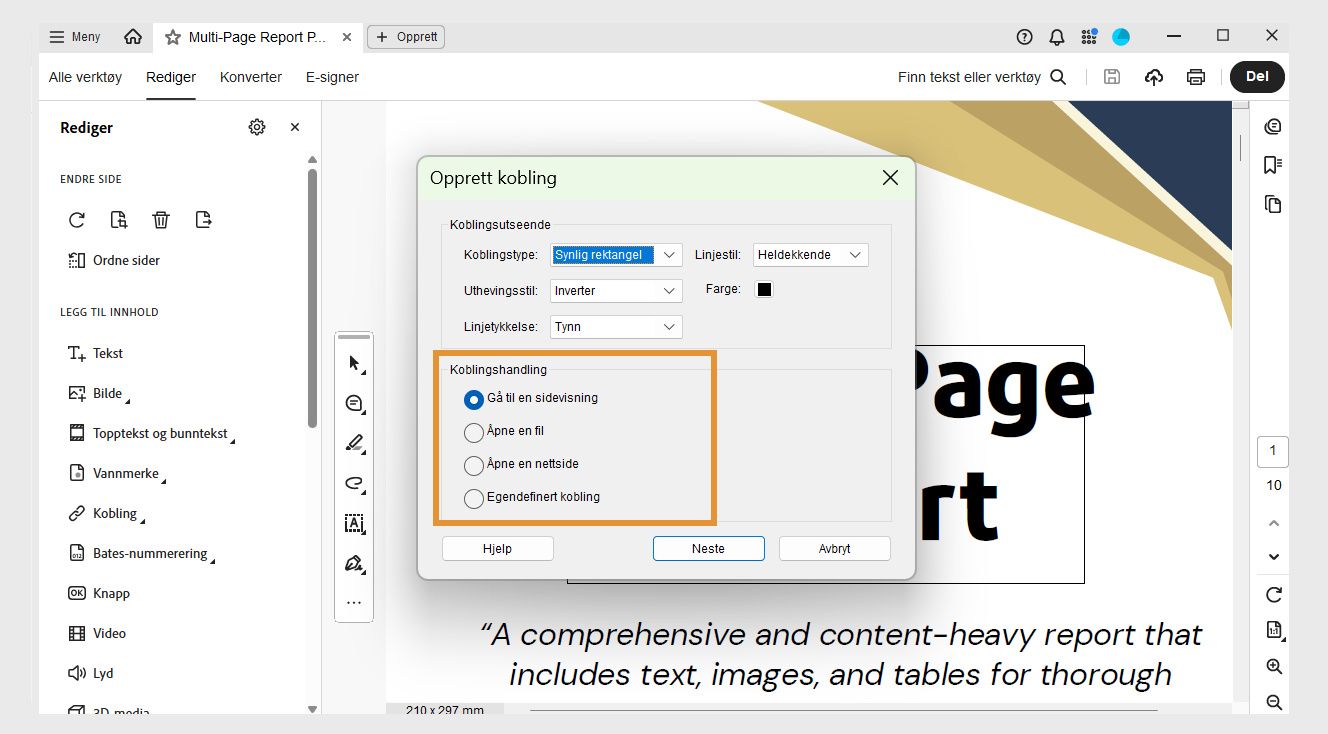This screenshot has height=734, width=1328.
Task: Open the Vannmerke tool option
Action: point(116,473)
